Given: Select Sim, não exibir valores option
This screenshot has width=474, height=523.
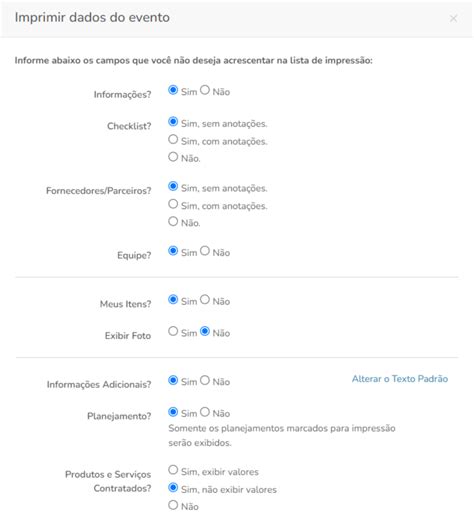Looking at the screenshot, I should coord(173,488).
